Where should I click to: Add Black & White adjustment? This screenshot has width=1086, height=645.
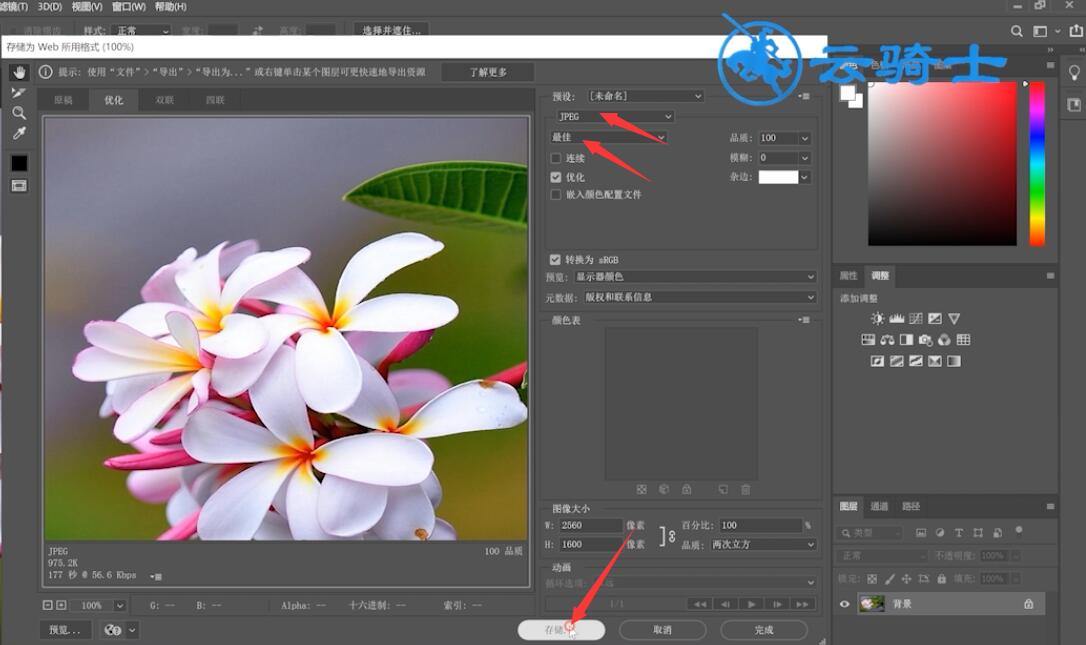[x=906, y=339]
